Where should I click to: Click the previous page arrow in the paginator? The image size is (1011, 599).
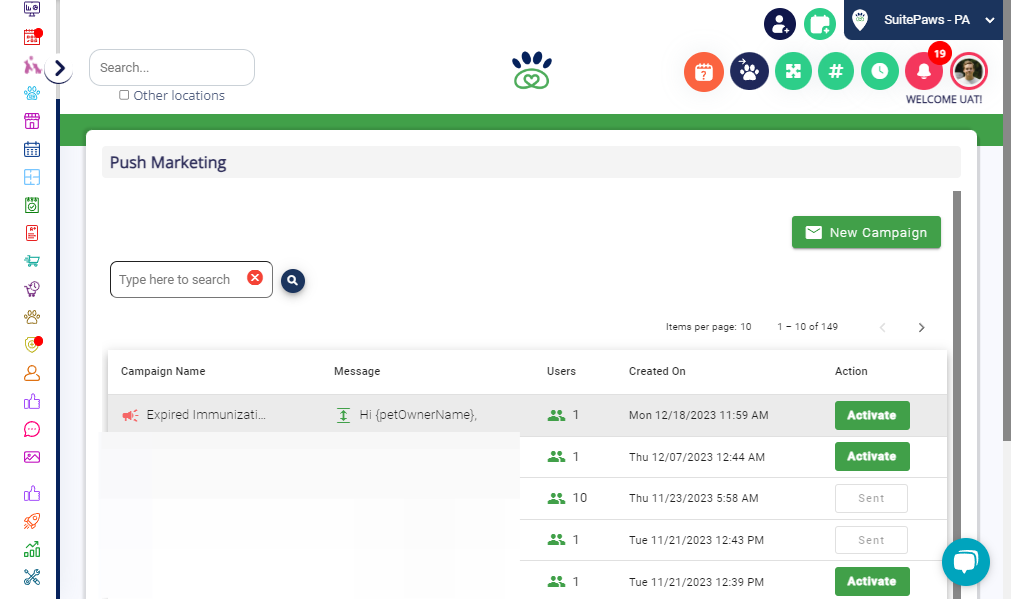coord(883,328)
